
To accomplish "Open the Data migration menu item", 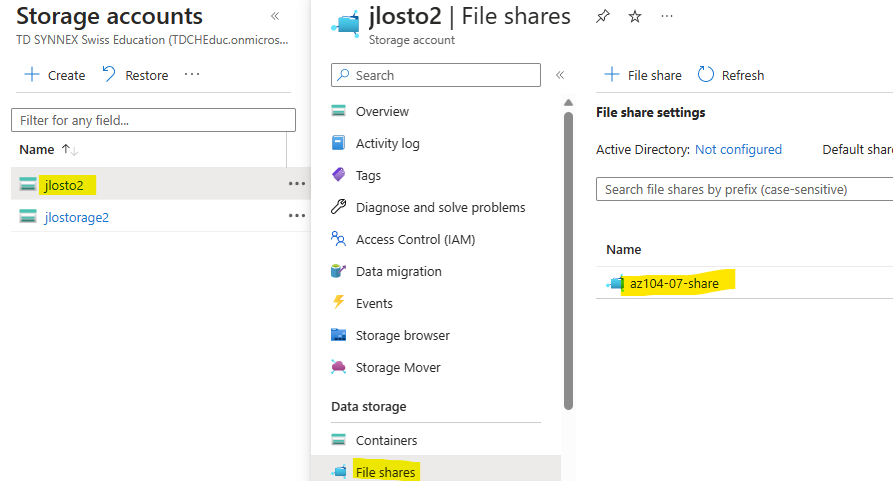I will point(399,271).
